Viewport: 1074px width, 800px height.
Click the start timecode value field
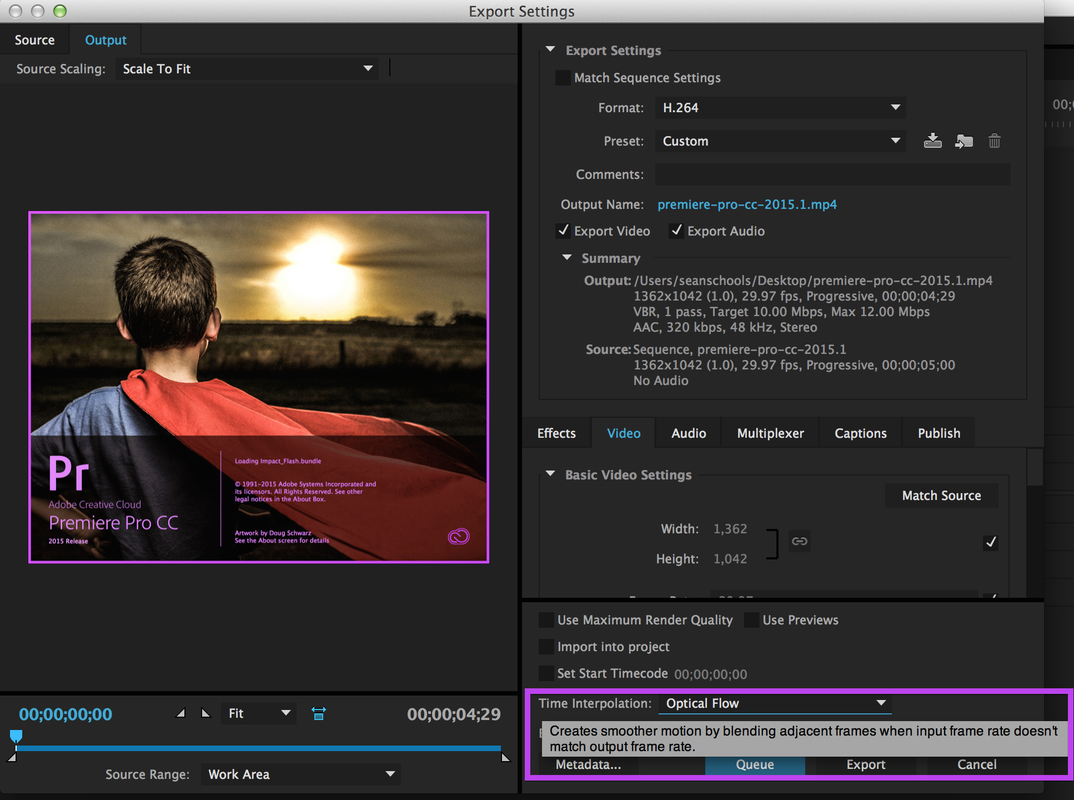click(x=710, y=674)
